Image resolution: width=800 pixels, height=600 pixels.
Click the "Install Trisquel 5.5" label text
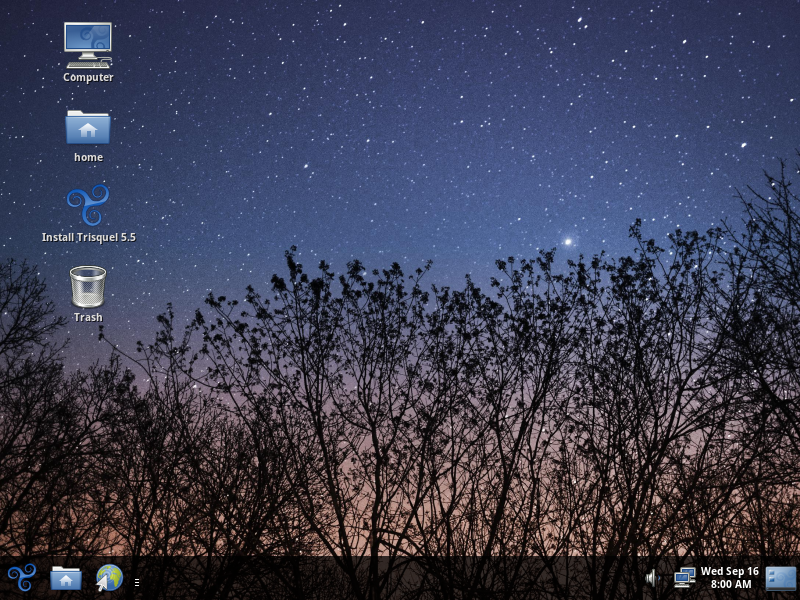click(88, 238)
